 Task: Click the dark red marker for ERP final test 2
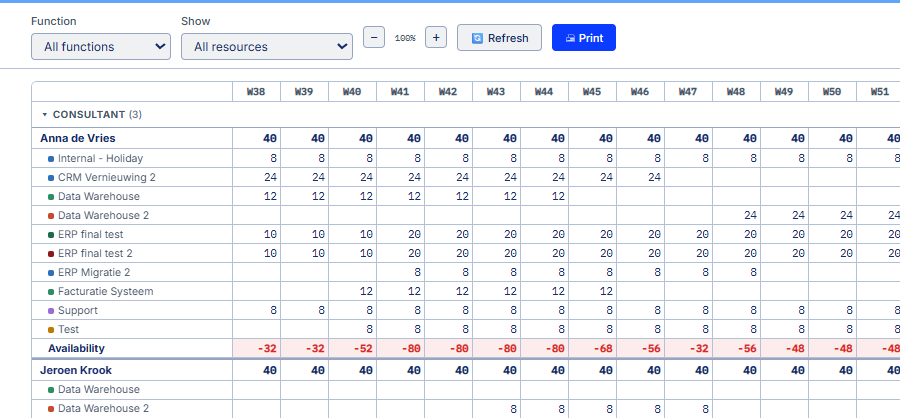(51, 254)
